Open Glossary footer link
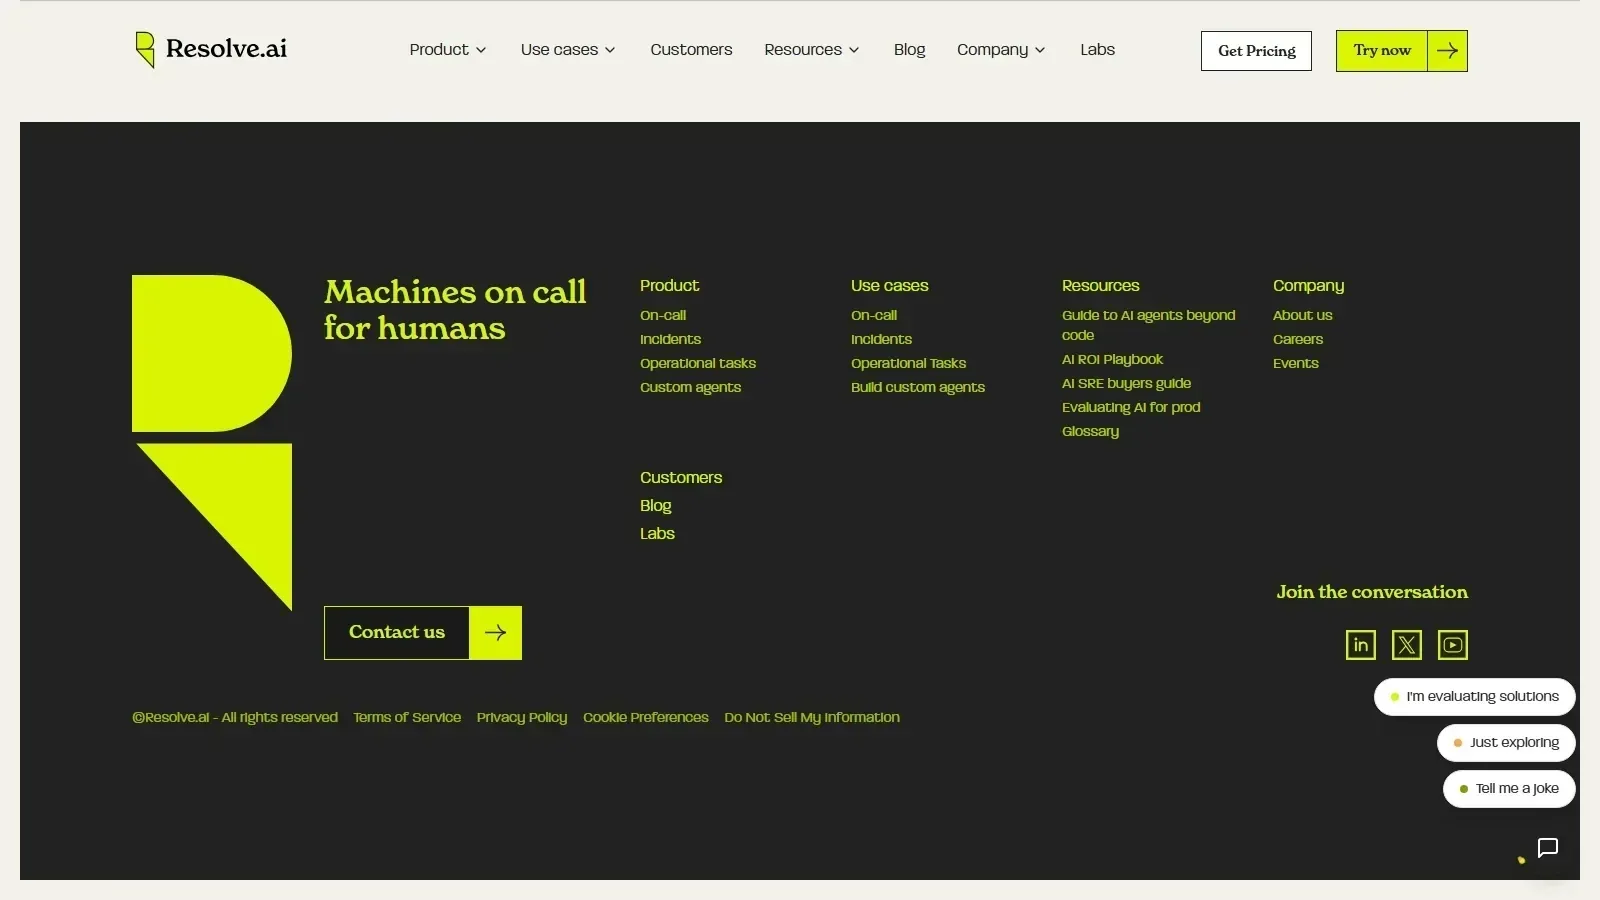 [x=1090, y=431]
